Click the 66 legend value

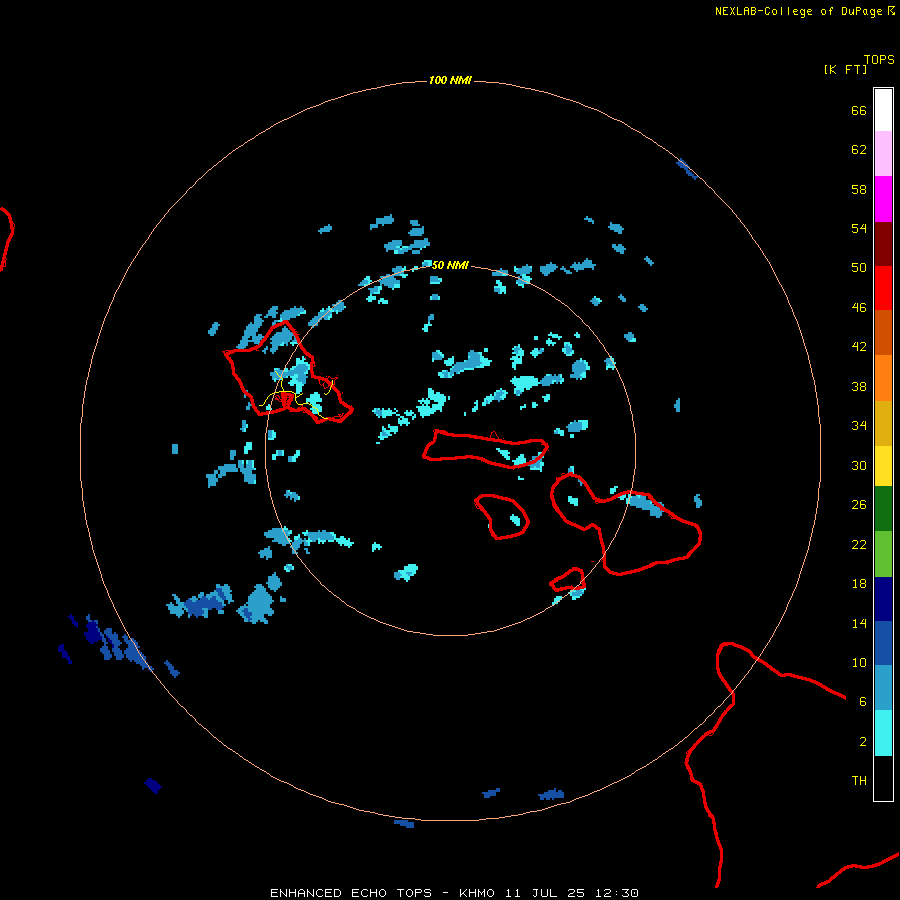(x=859, y=111)
